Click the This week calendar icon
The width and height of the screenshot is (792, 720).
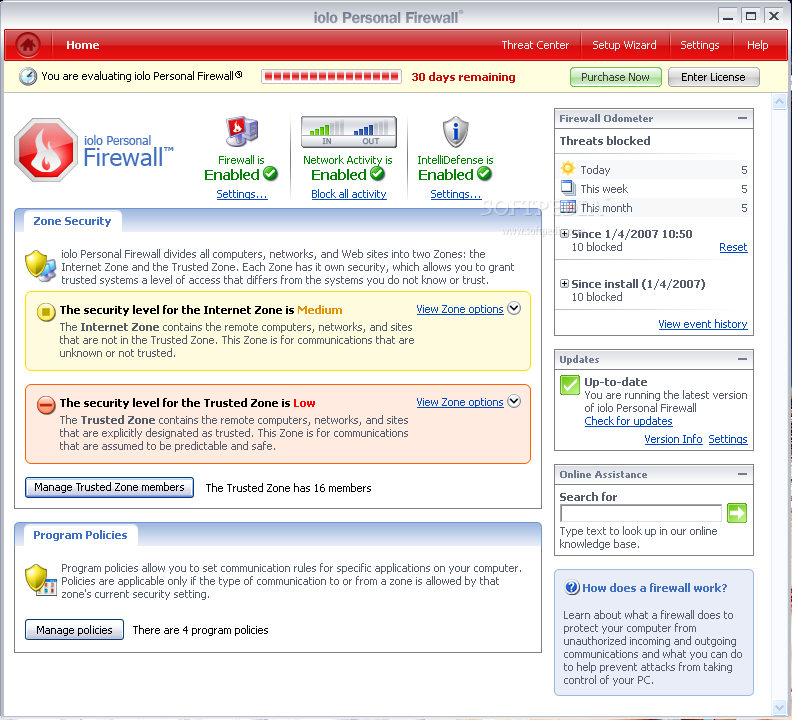[568, 187]
